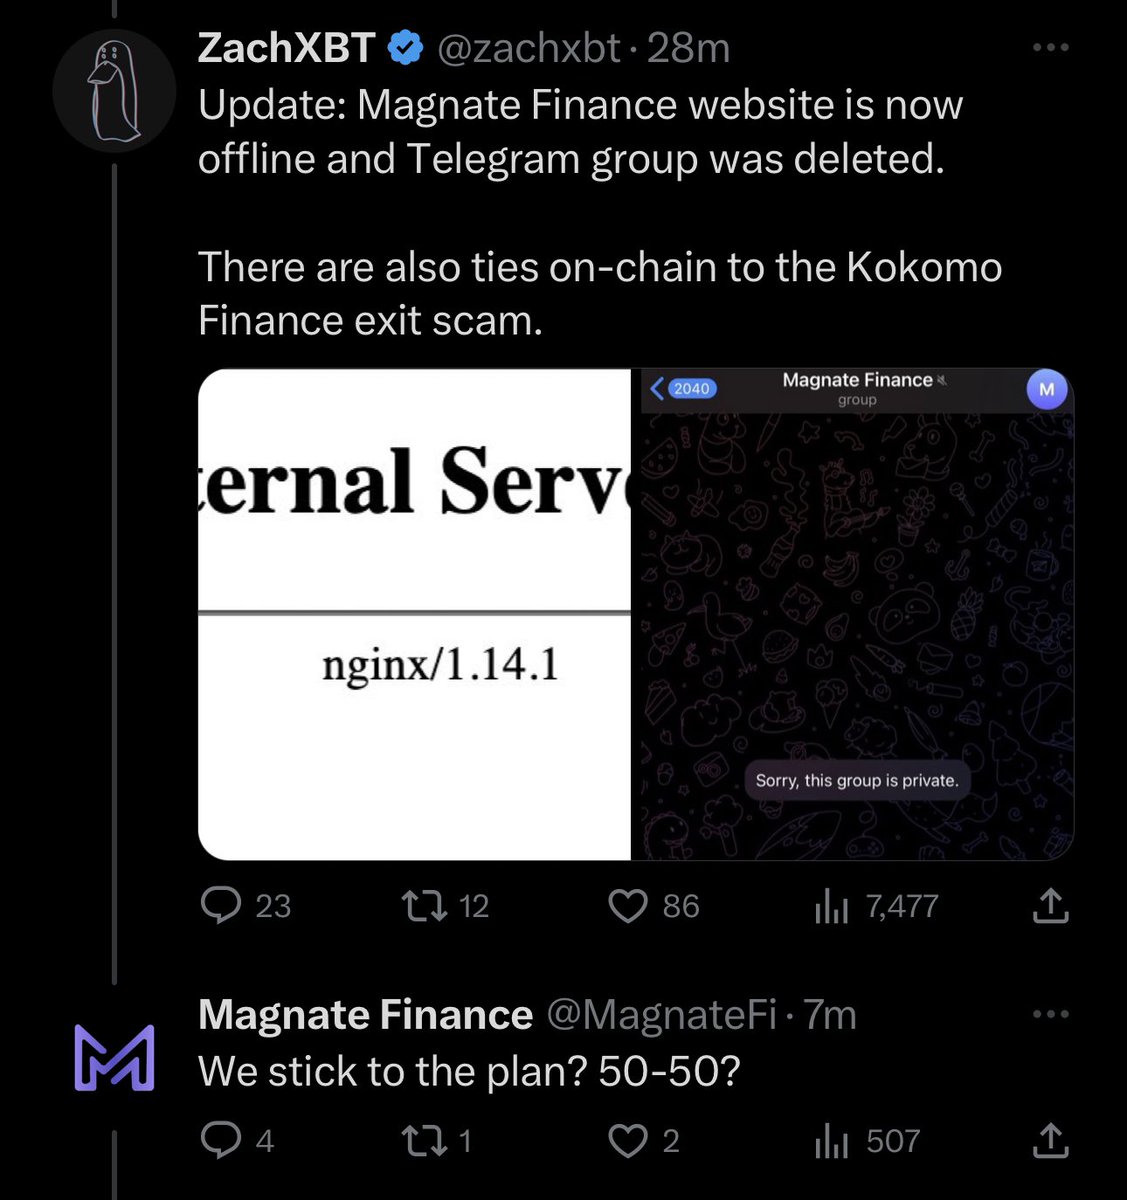
Task: Open the nginx server error image
Action: (414, 614)
